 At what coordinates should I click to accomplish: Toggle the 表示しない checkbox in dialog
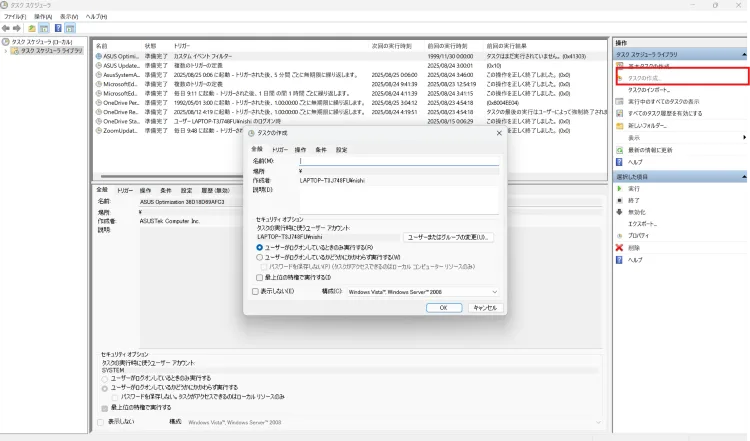pyautogui.click(x=254, y=291)
